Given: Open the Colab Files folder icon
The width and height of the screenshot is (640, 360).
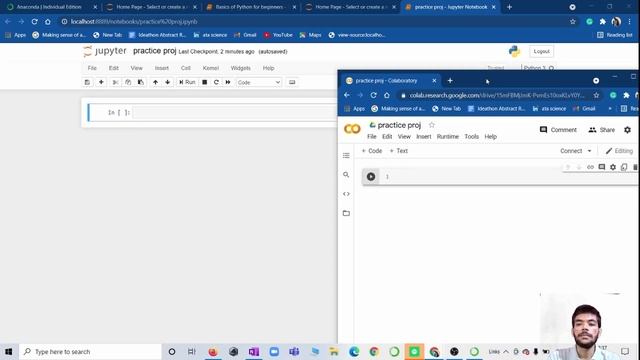Looking at the screenshot, I should (346, 213).
